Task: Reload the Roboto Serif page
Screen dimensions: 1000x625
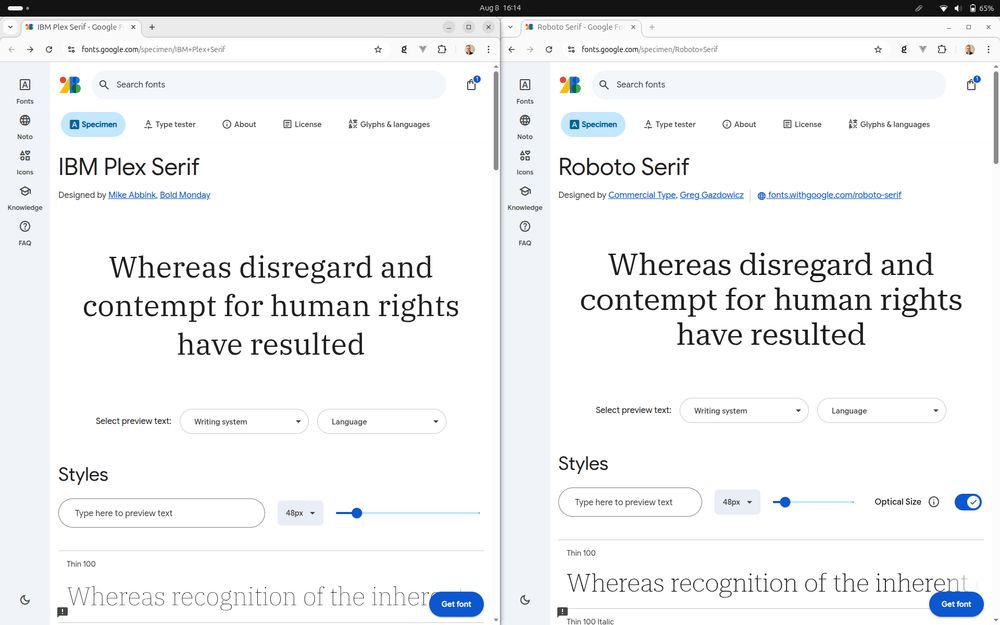Action: point(549,49)
